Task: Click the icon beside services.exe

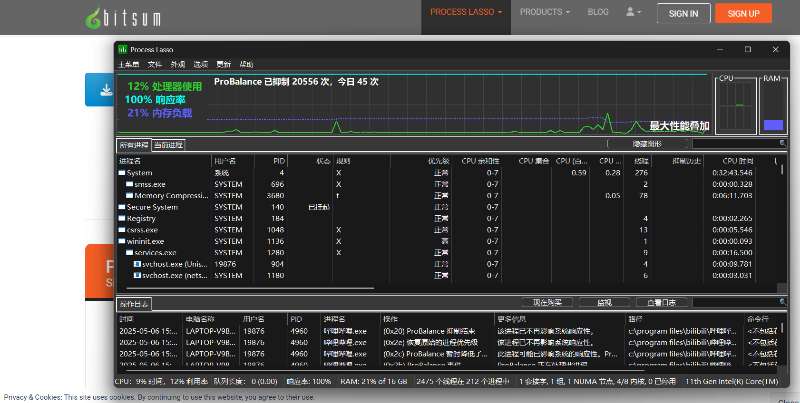Action: click(x=130, y=253)
